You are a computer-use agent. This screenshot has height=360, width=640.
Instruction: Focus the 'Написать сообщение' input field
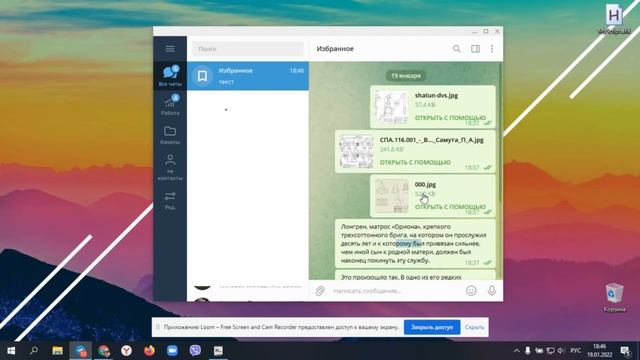tap(396, 291)
